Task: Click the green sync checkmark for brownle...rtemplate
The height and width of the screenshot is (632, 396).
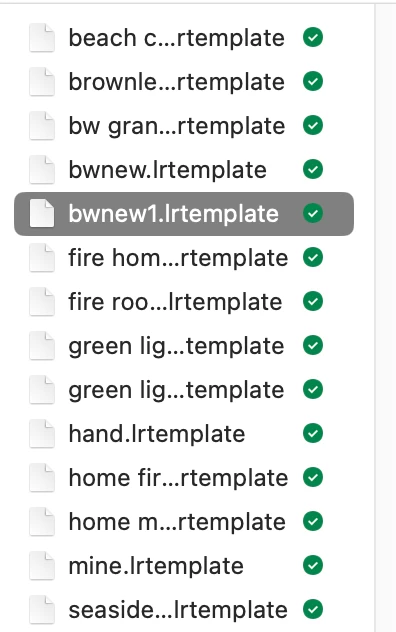Action: click(313, 81)
